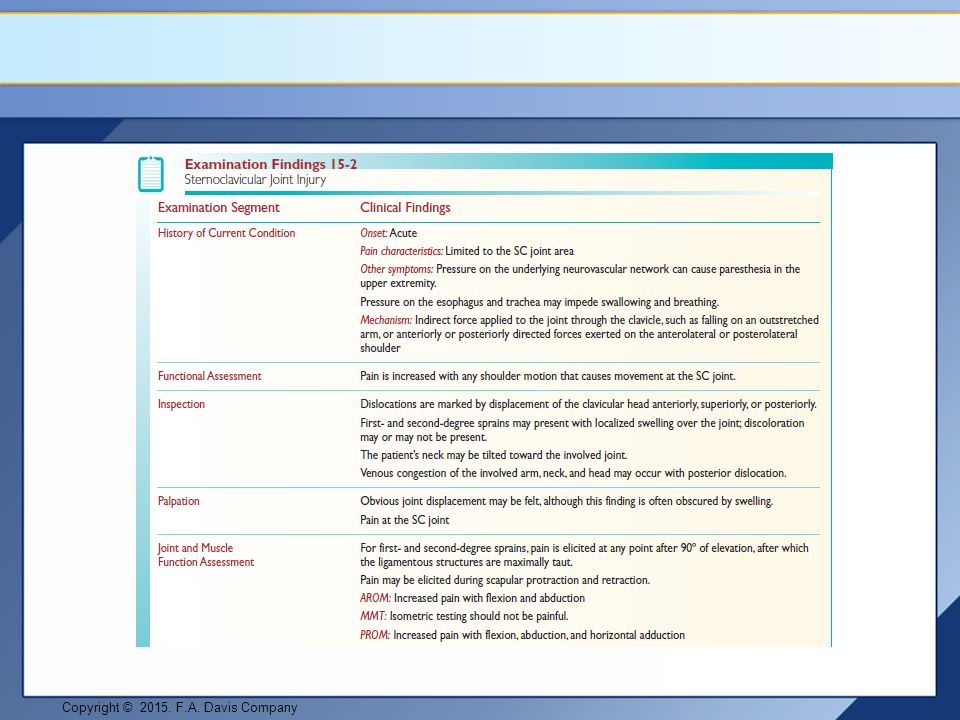Click 'Pain characteristics: Limited to the SC joint area'
960x720 pixels.
[x=467, y=251]
